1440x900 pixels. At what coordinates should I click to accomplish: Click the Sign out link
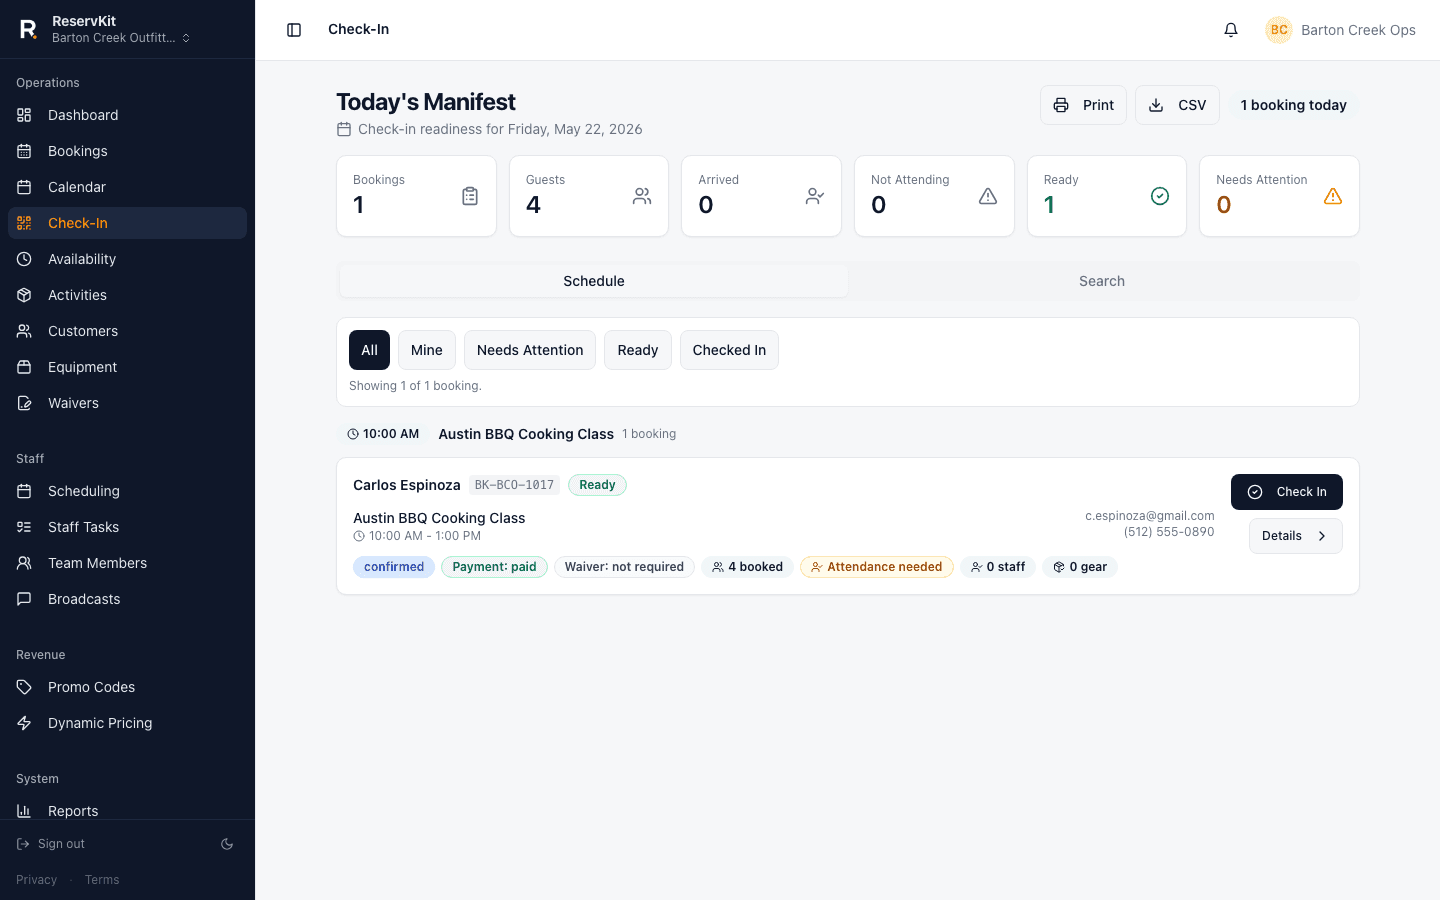[51, 844]
